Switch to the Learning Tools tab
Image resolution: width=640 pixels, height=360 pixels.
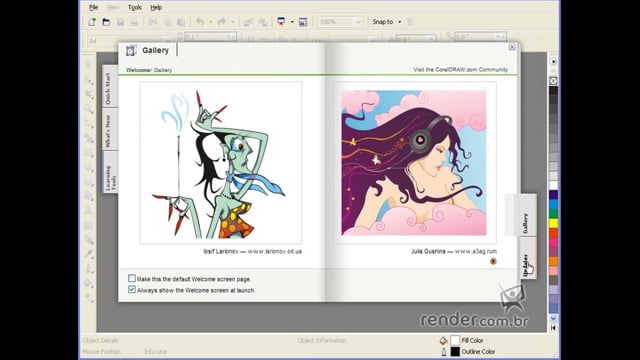pyautogui.click(x=109, y=173)
